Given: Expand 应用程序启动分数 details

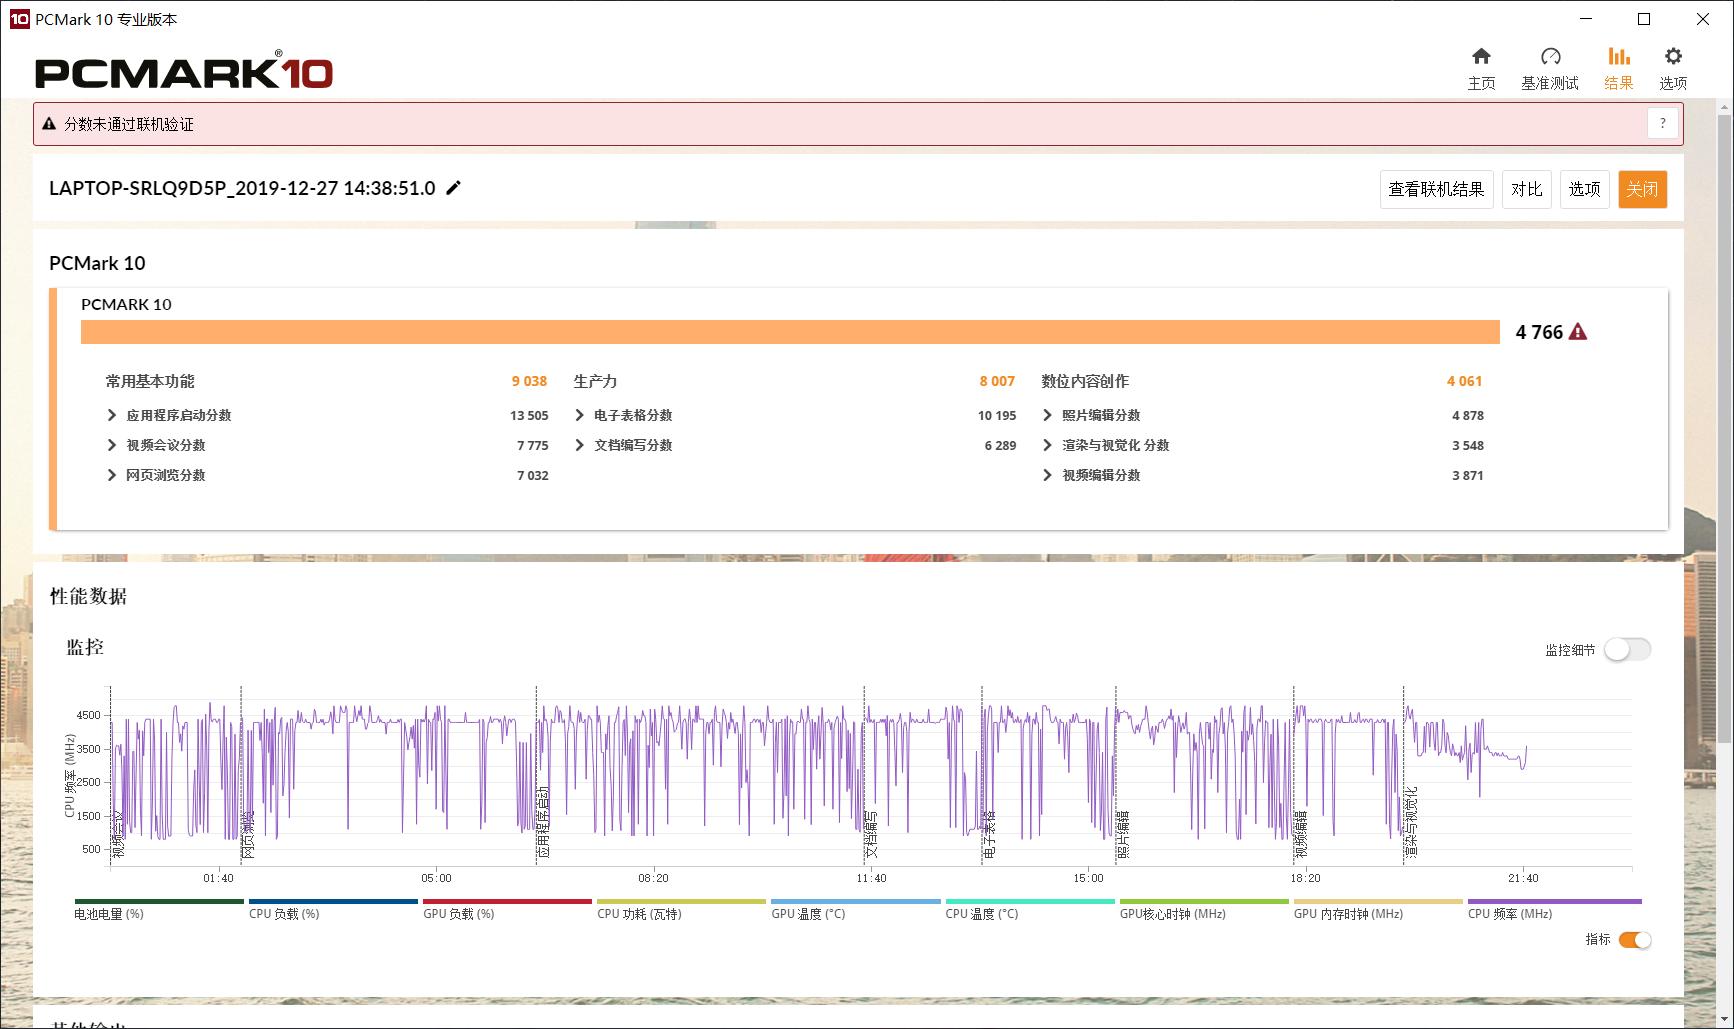Looking at the screenshot, I should 112,415.
